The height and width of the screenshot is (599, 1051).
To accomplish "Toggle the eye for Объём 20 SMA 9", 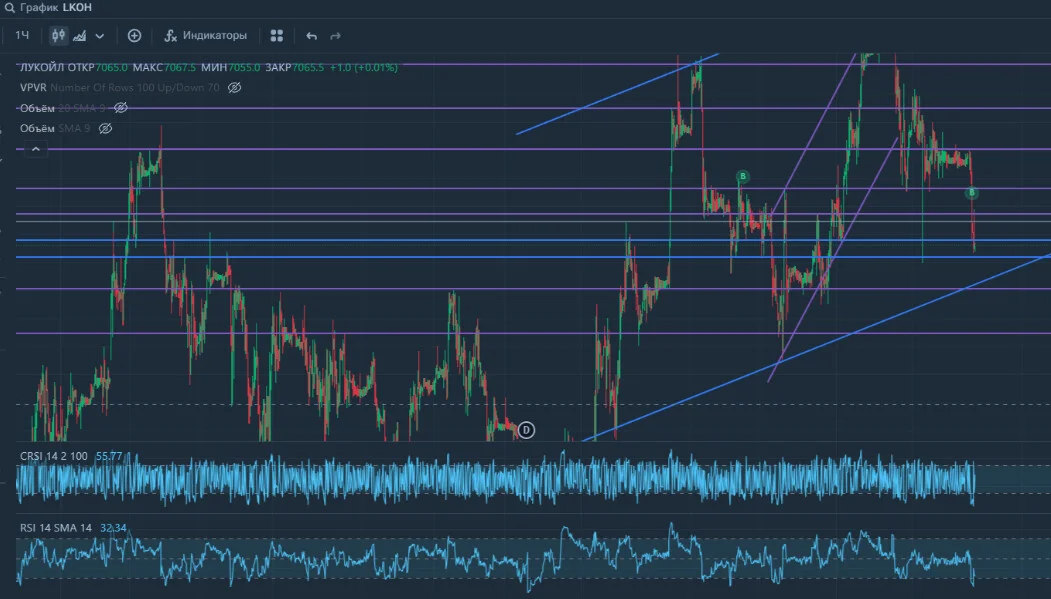I will (x=121, y=108).
